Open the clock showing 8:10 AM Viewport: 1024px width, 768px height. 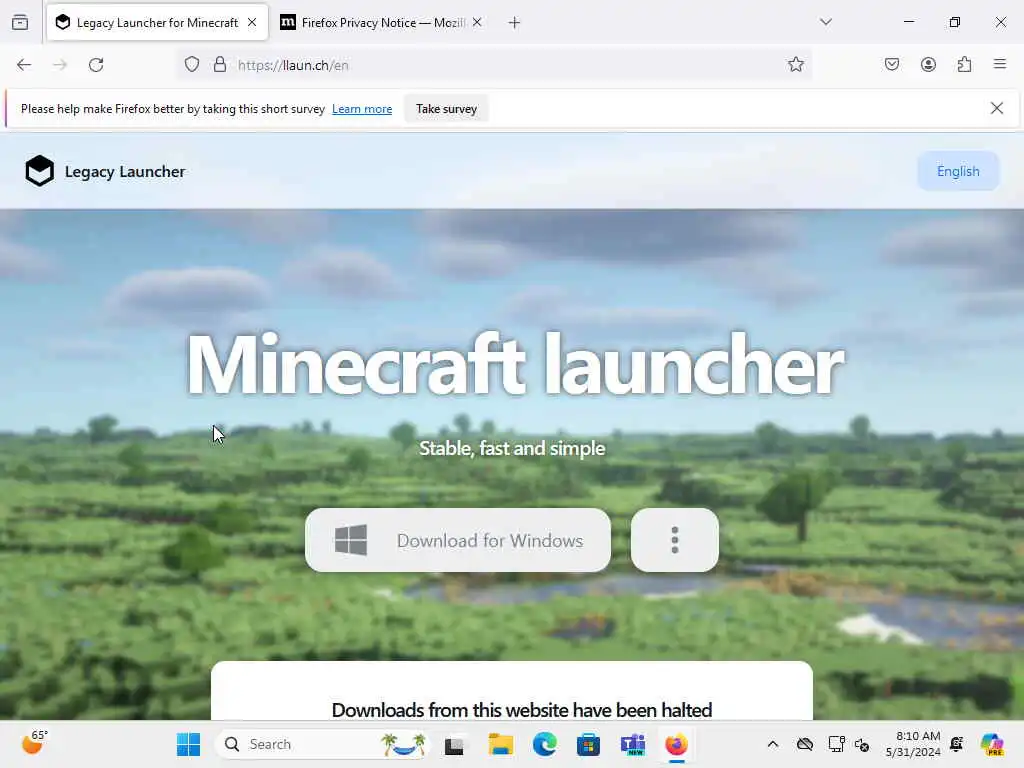click(913, 744)
